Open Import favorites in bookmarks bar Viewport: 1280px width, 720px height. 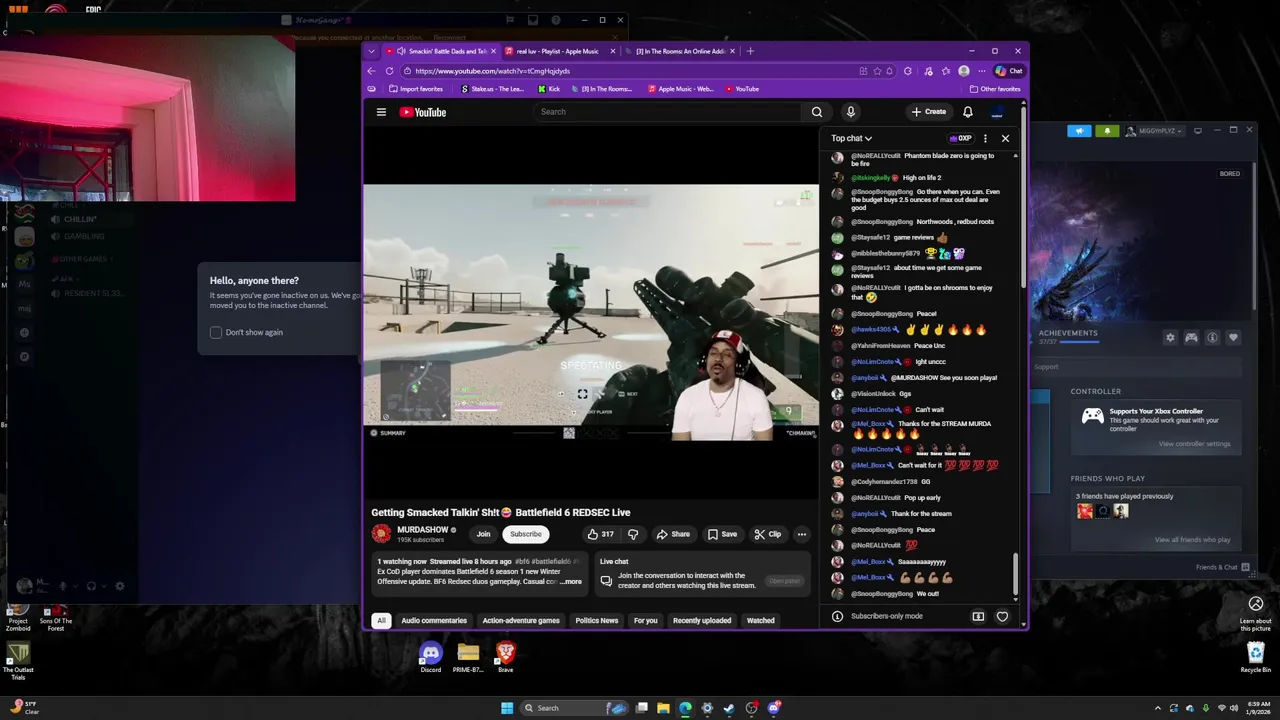pyautogui.click(x=414, y=89)
